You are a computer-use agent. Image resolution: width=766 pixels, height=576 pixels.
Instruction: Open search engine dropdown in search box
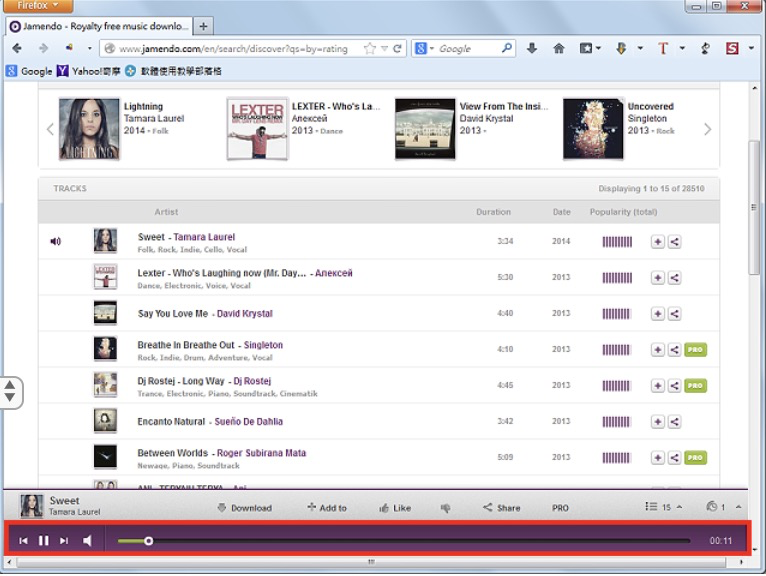[x=424, y=48]
